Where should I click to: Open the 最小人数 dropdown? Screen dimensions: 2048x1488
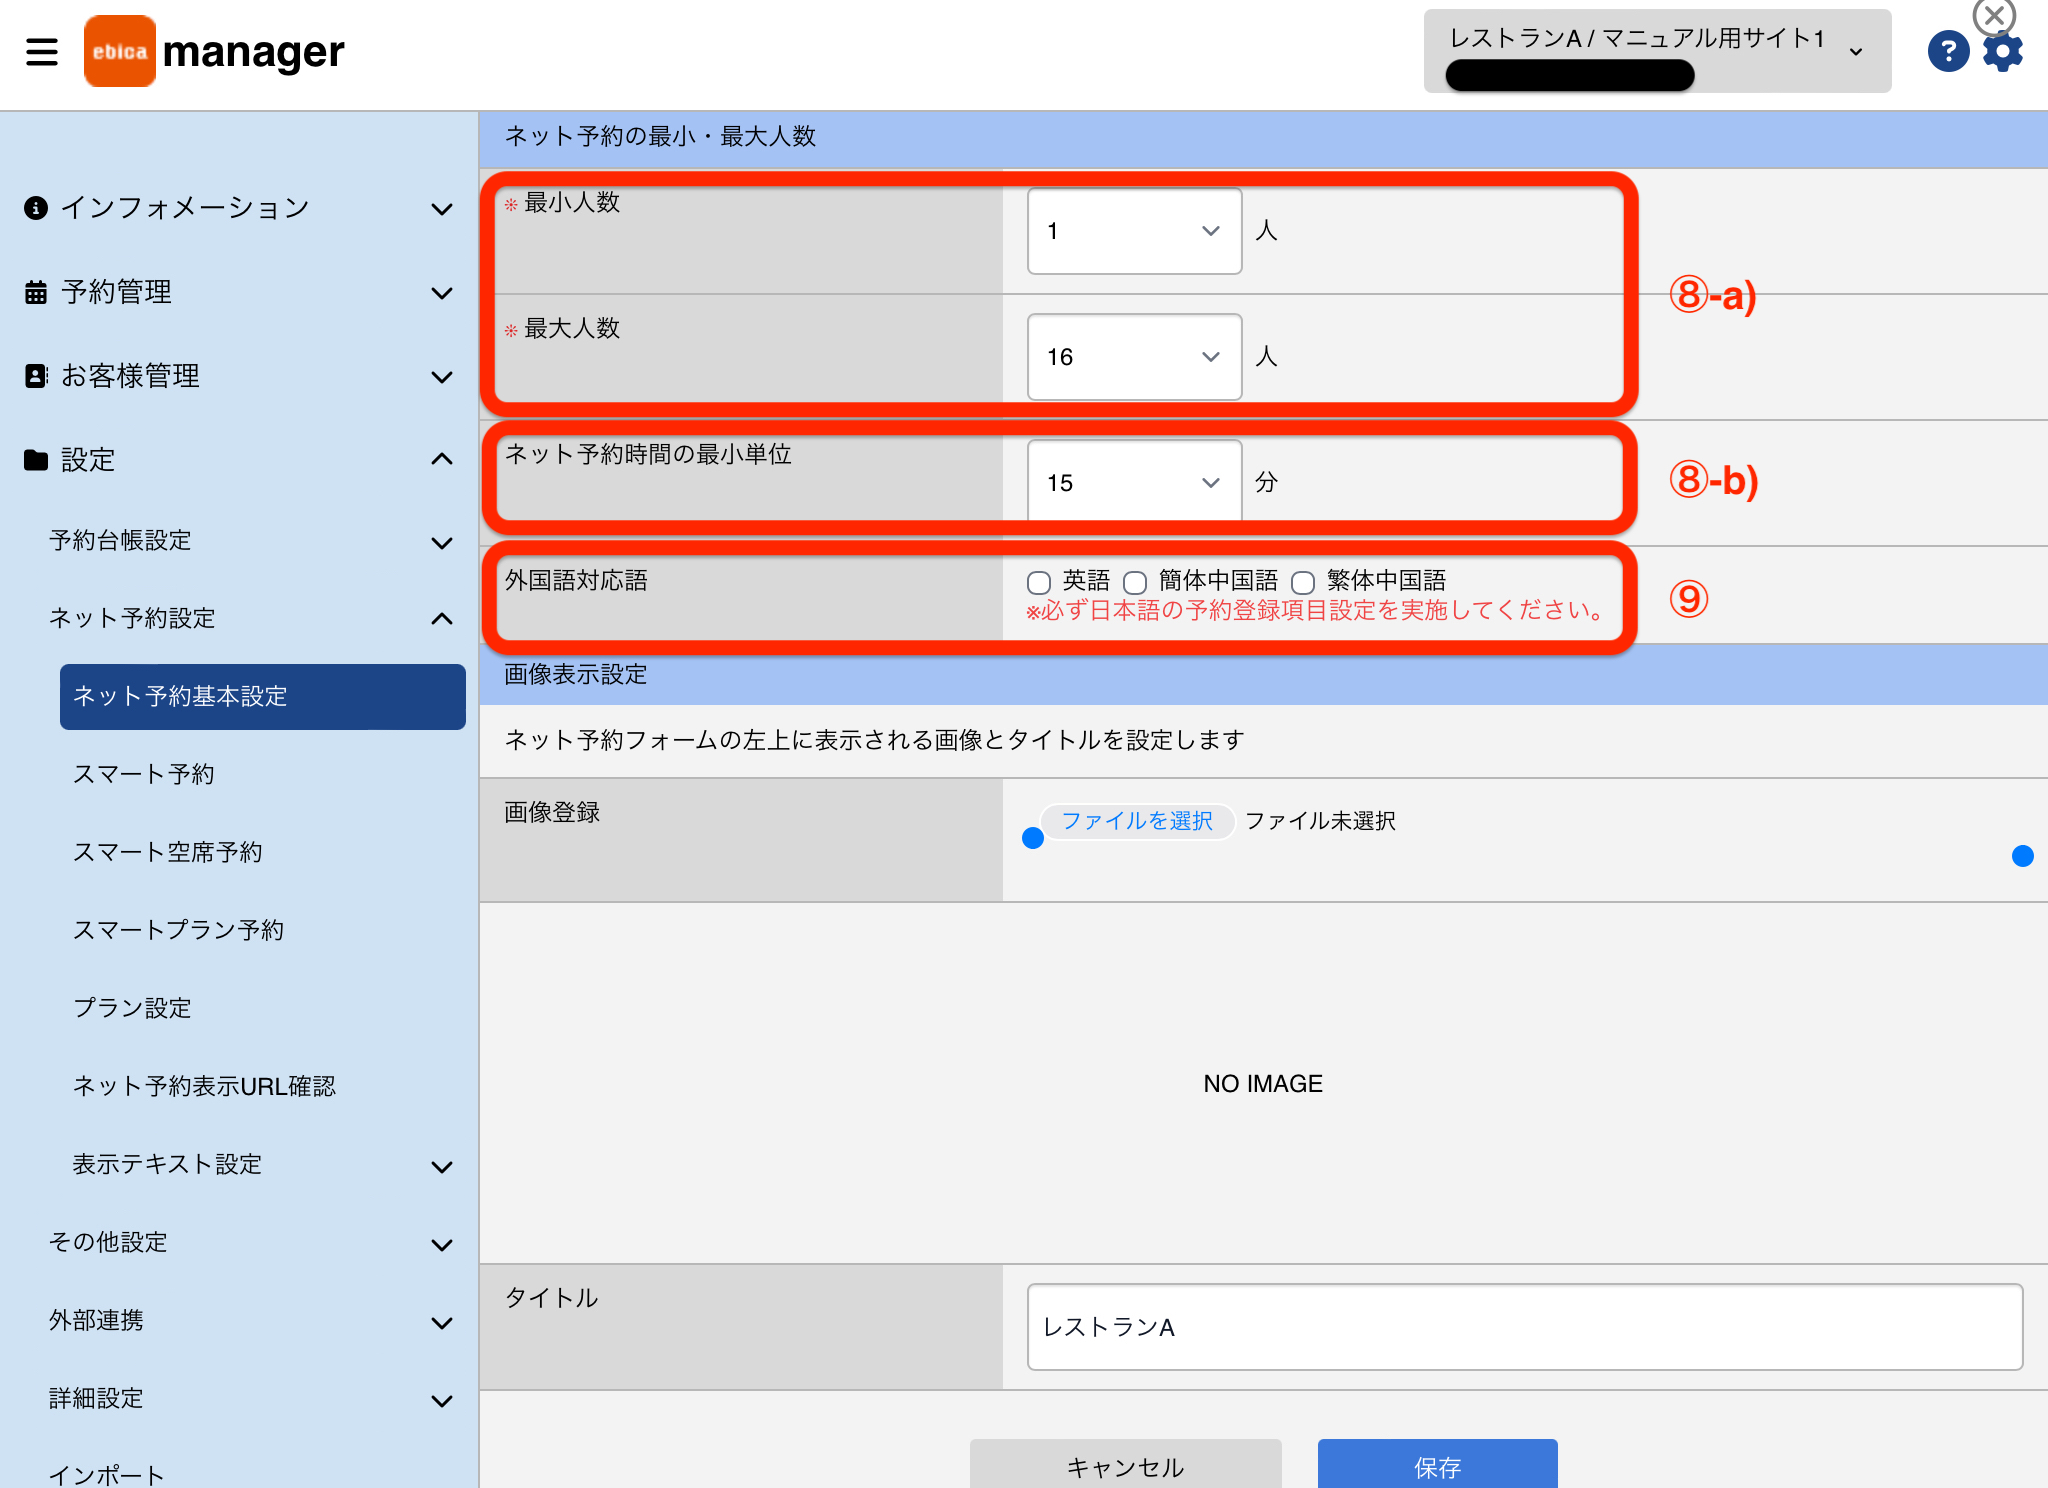click(1134, 231)
